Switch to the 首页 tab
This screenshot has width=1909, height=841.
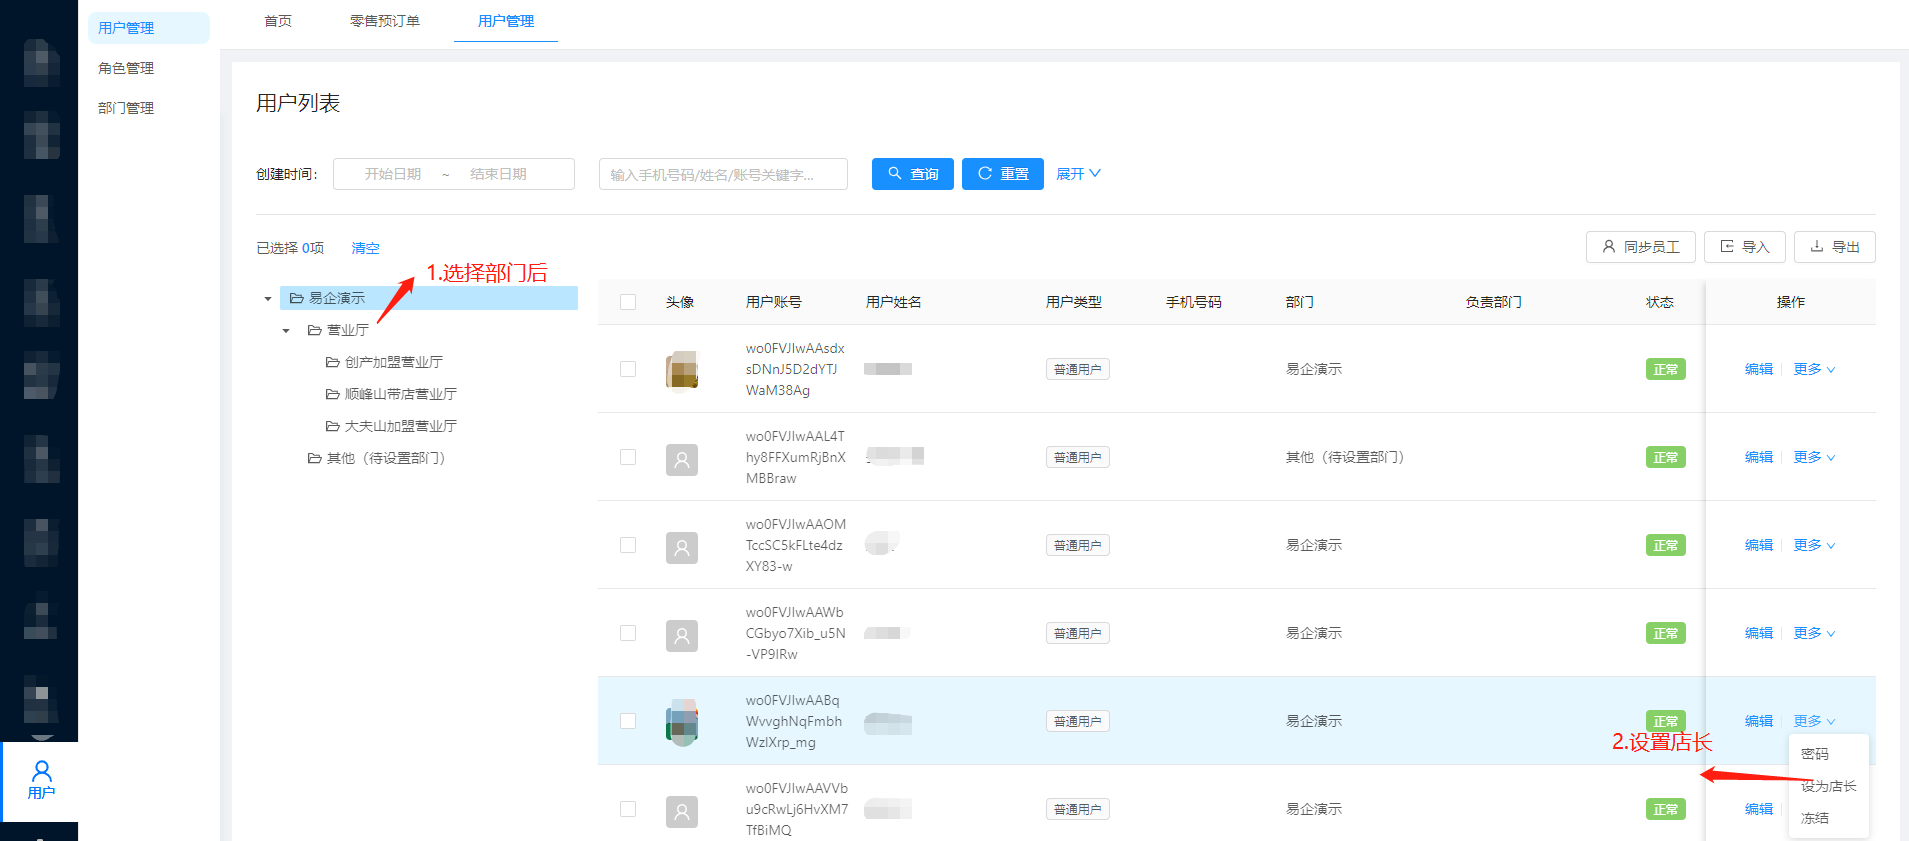(278, 21)
